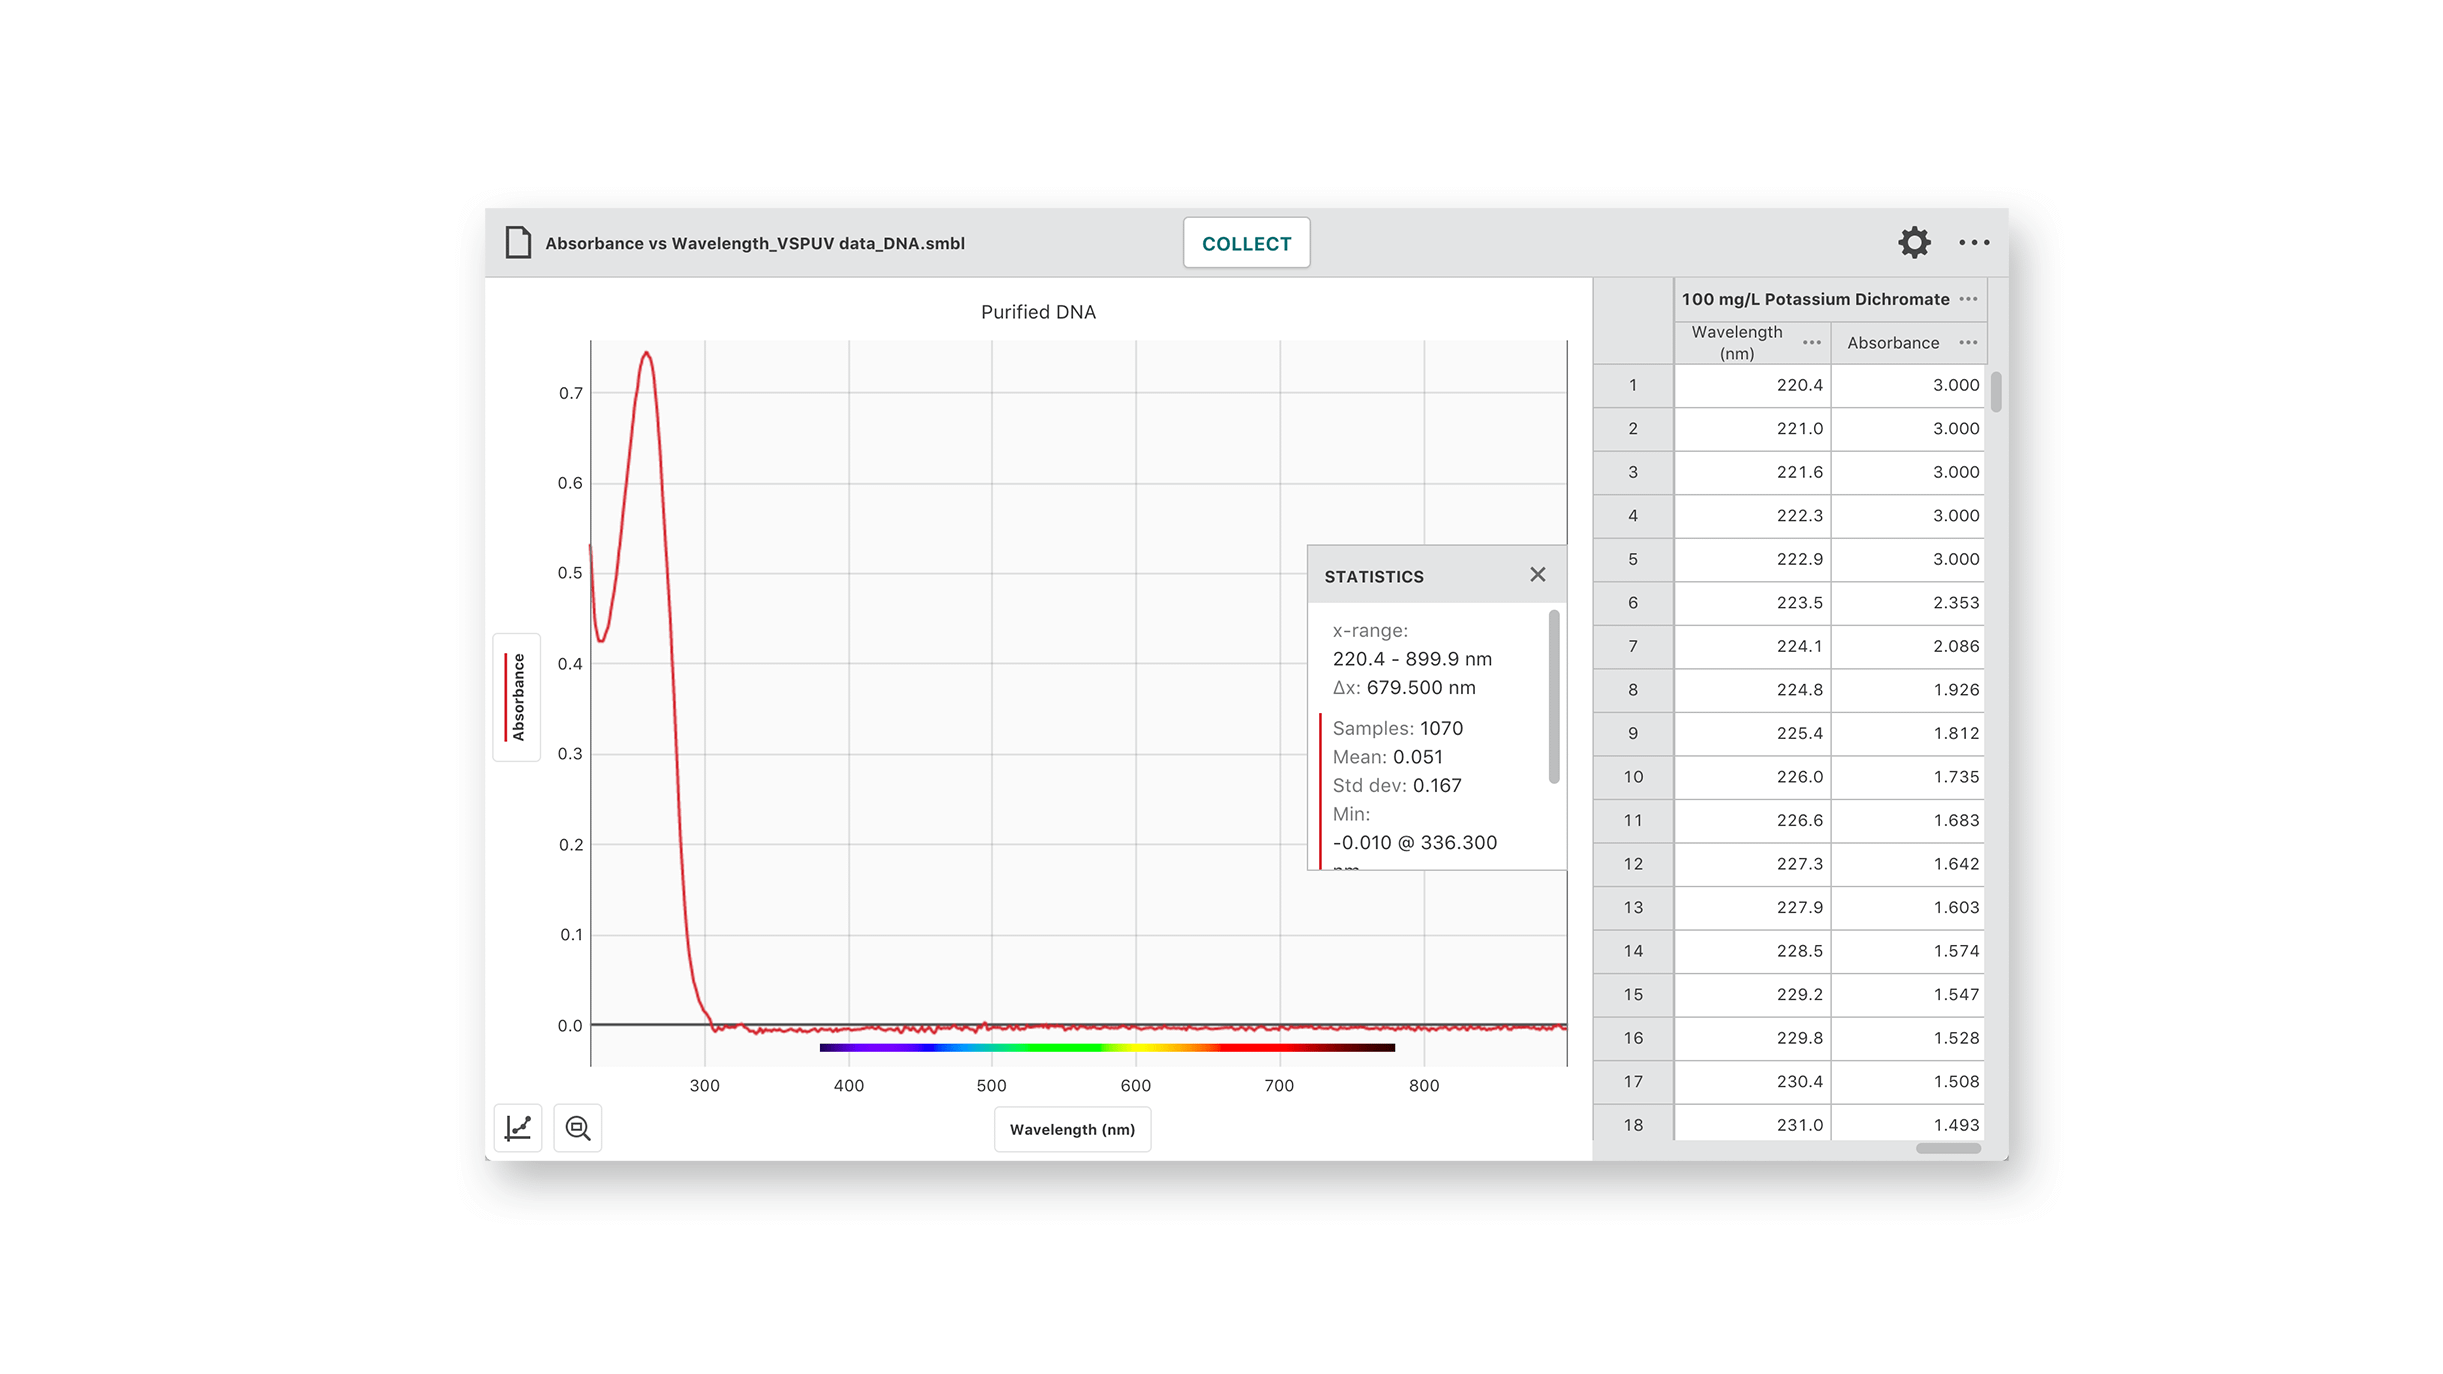Expand options for the 100 mg/L Potassium Dichromate header
Screen dimensions: 2443x1374
pyautogui.click(x=1969, y=298)
